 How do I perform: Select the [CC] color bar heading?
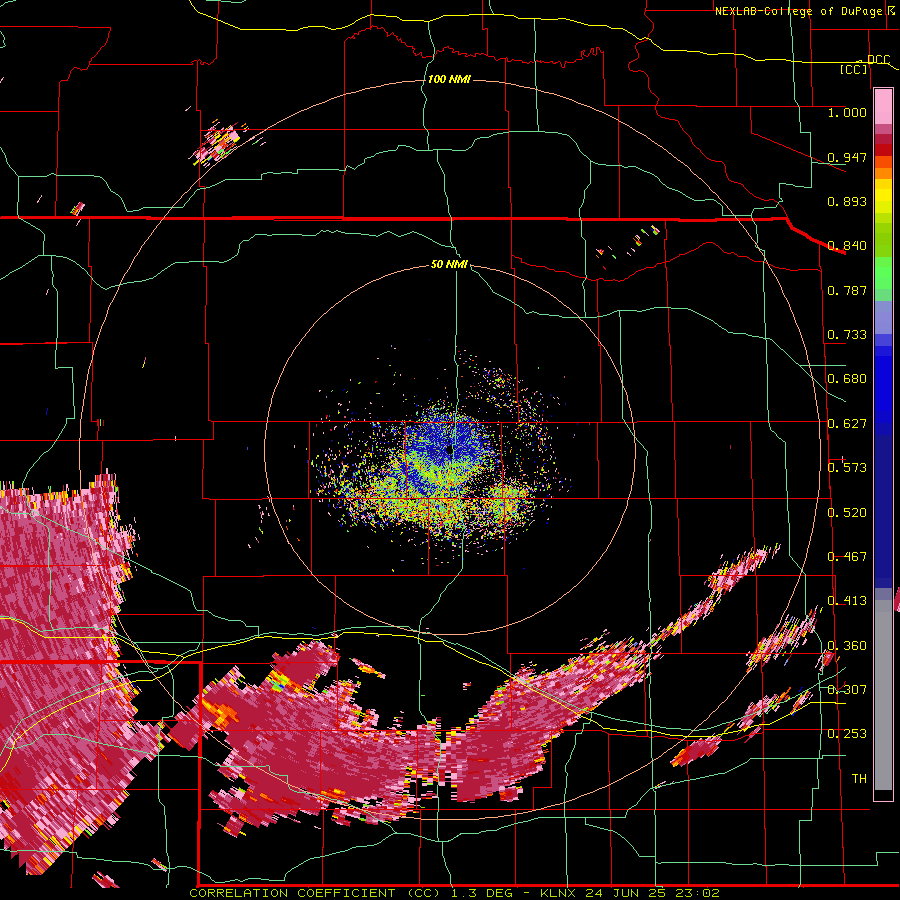(x=854, y=69)
